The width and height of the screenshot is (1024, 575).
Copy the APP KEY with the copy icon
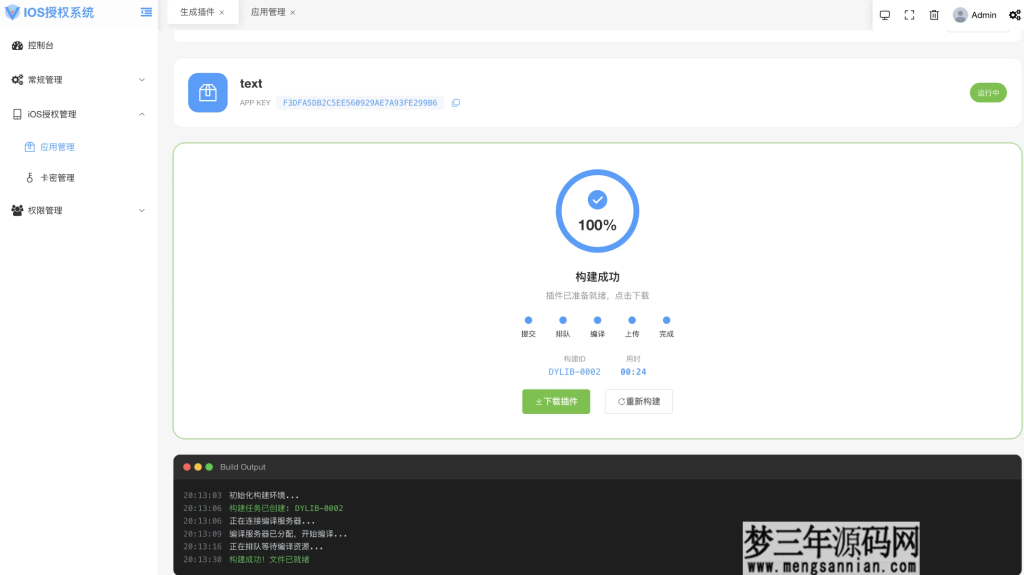456,103
